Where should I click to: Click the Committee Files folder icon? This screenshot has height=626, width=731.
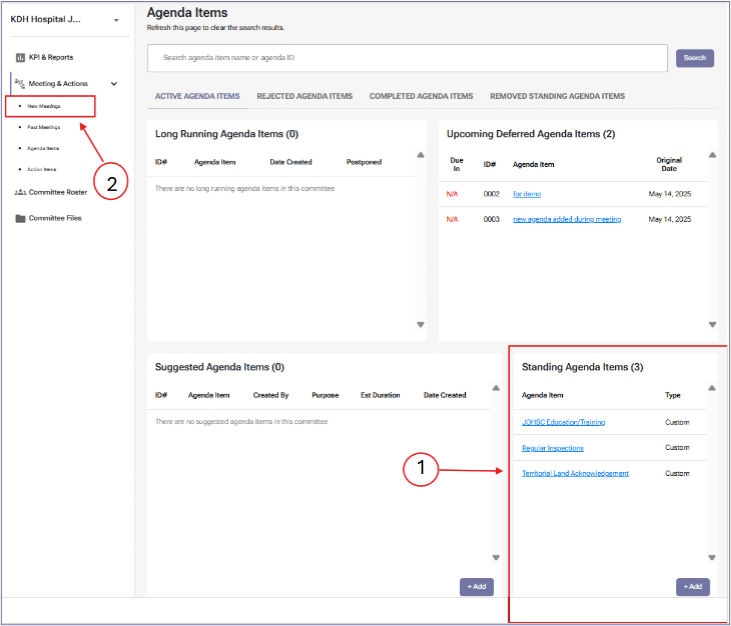[x=20, y=218]
